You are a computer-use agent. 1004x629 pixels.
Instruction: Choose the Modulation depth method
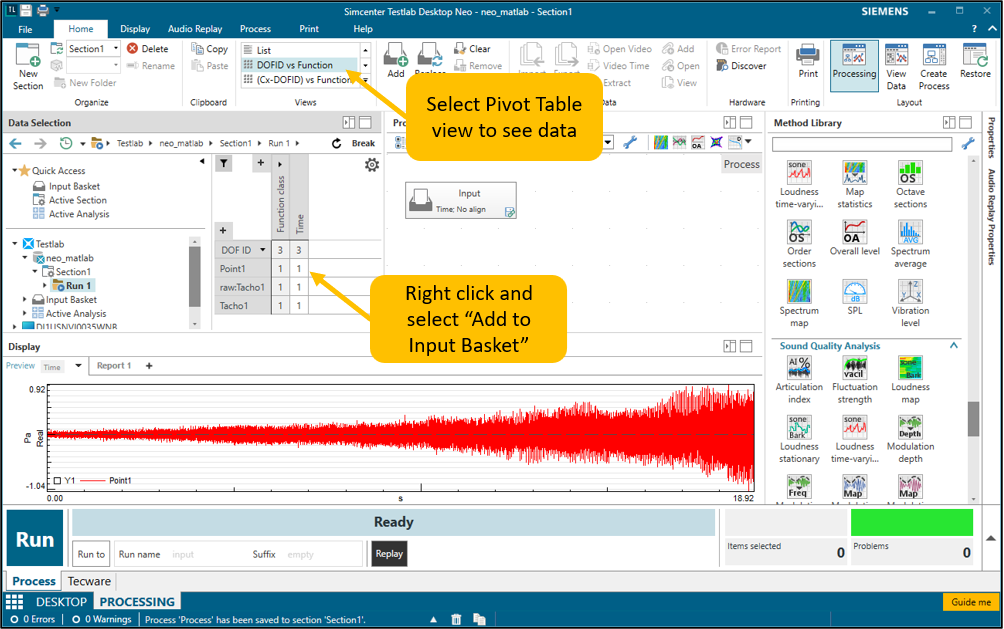click(x=910, y=439)
